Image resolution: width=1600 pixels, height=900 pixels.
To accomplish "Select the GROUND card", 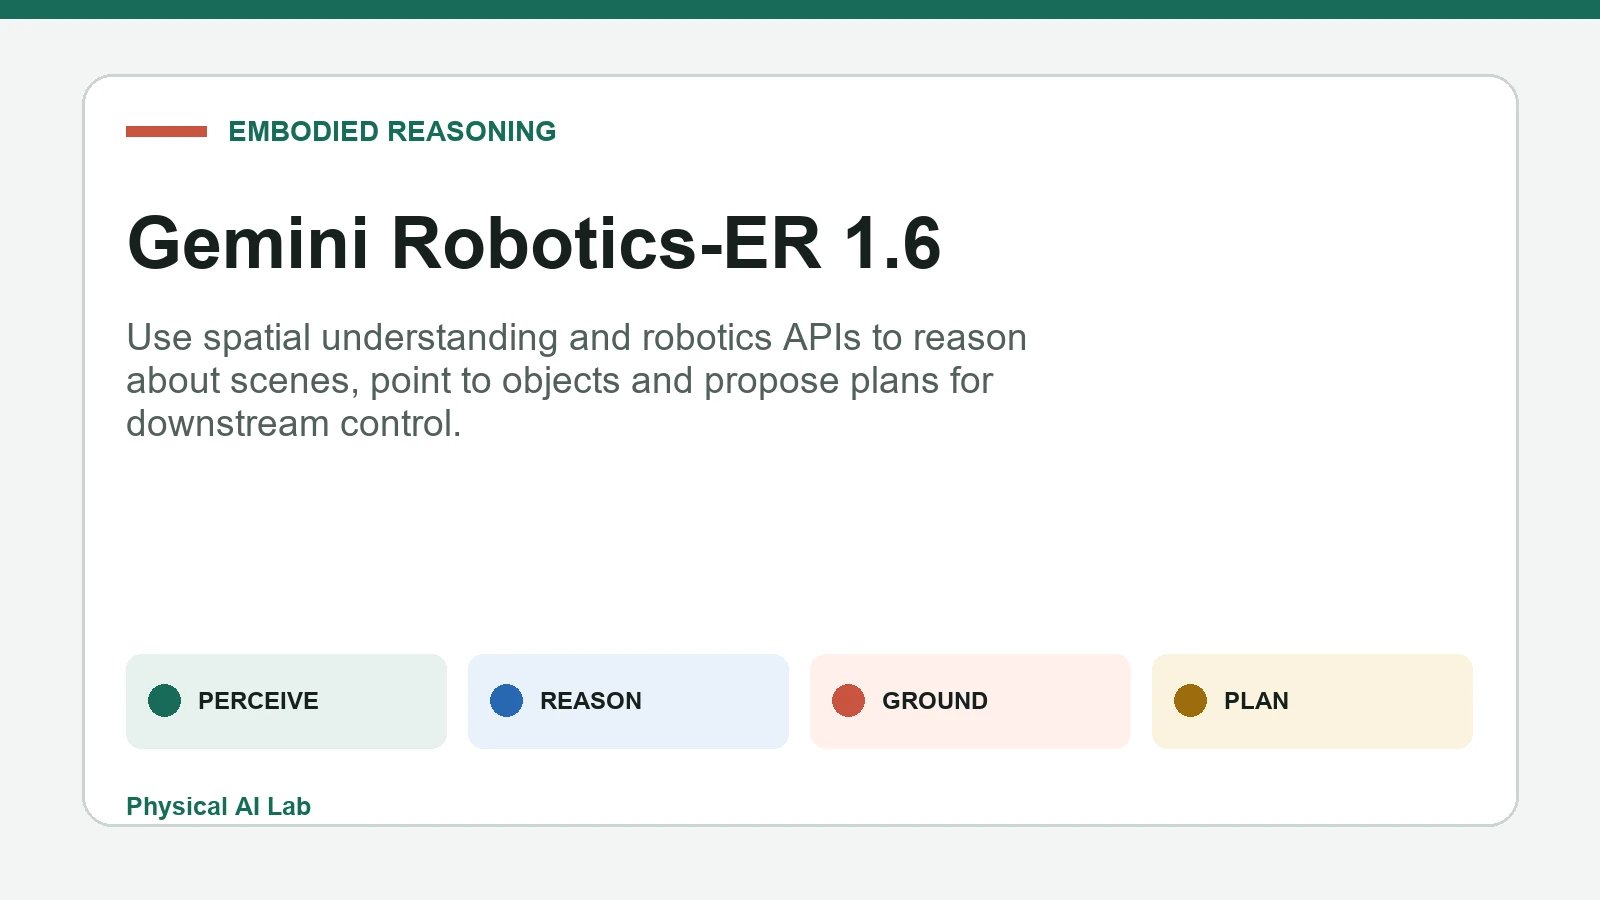I will (x=970, y=701).
